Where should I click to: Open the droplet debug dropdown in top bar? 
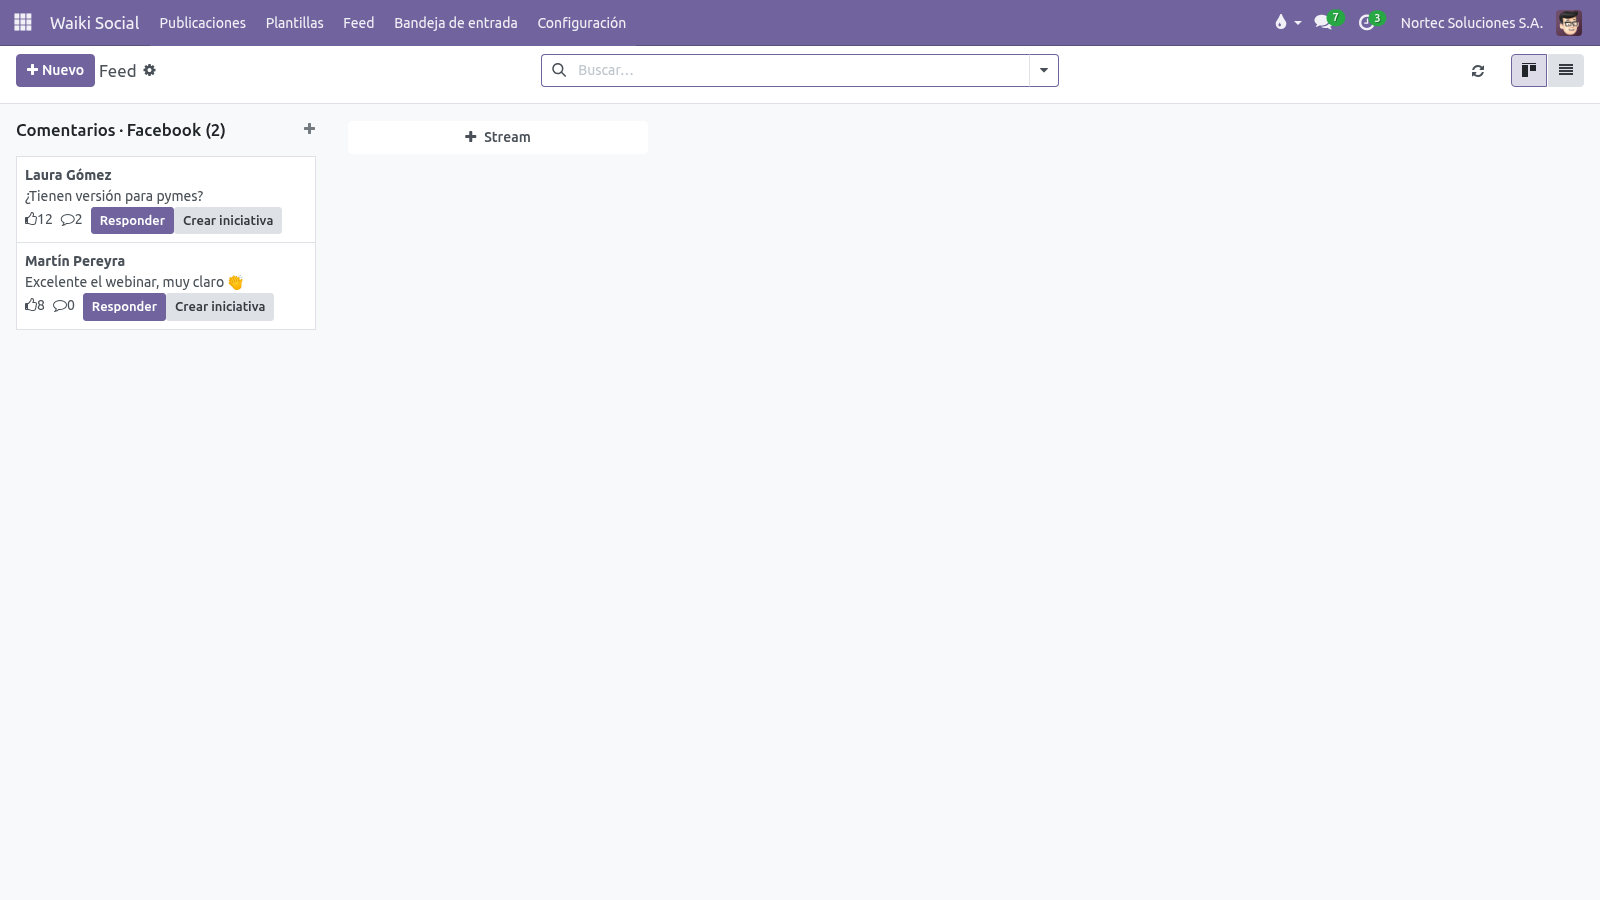pyautogui.click(x=1287, y=22)
